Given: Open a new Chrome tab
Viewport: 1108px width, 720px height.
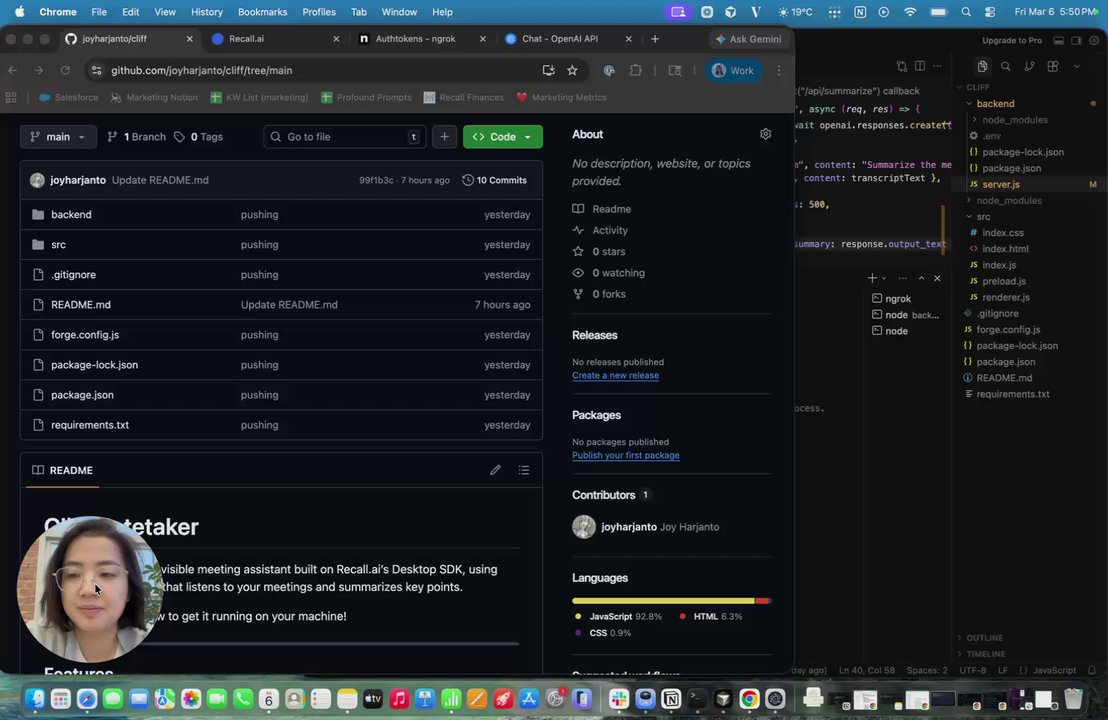Looking at the screenshot, I should [x=655, y=39].
